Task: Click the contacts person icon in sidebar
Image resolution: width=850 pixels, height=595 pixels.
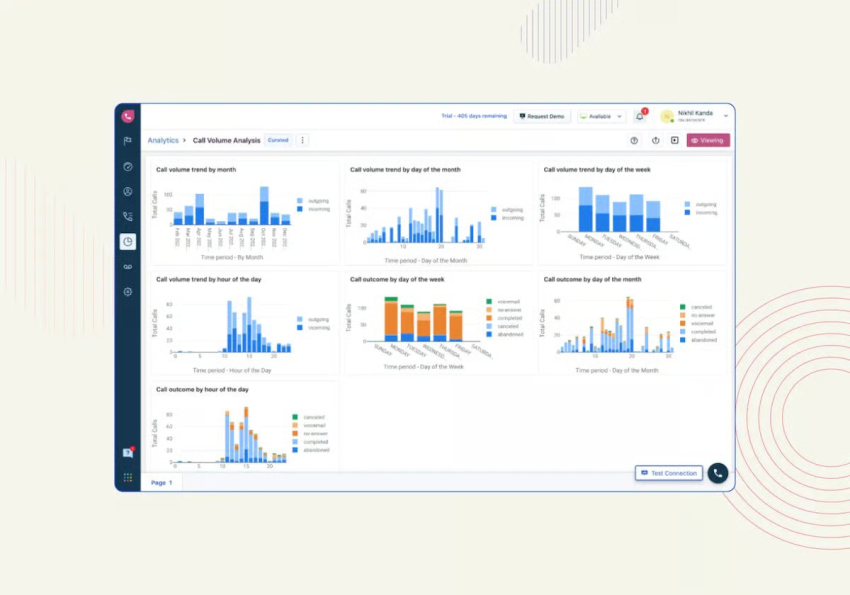Action: [128, 191]
